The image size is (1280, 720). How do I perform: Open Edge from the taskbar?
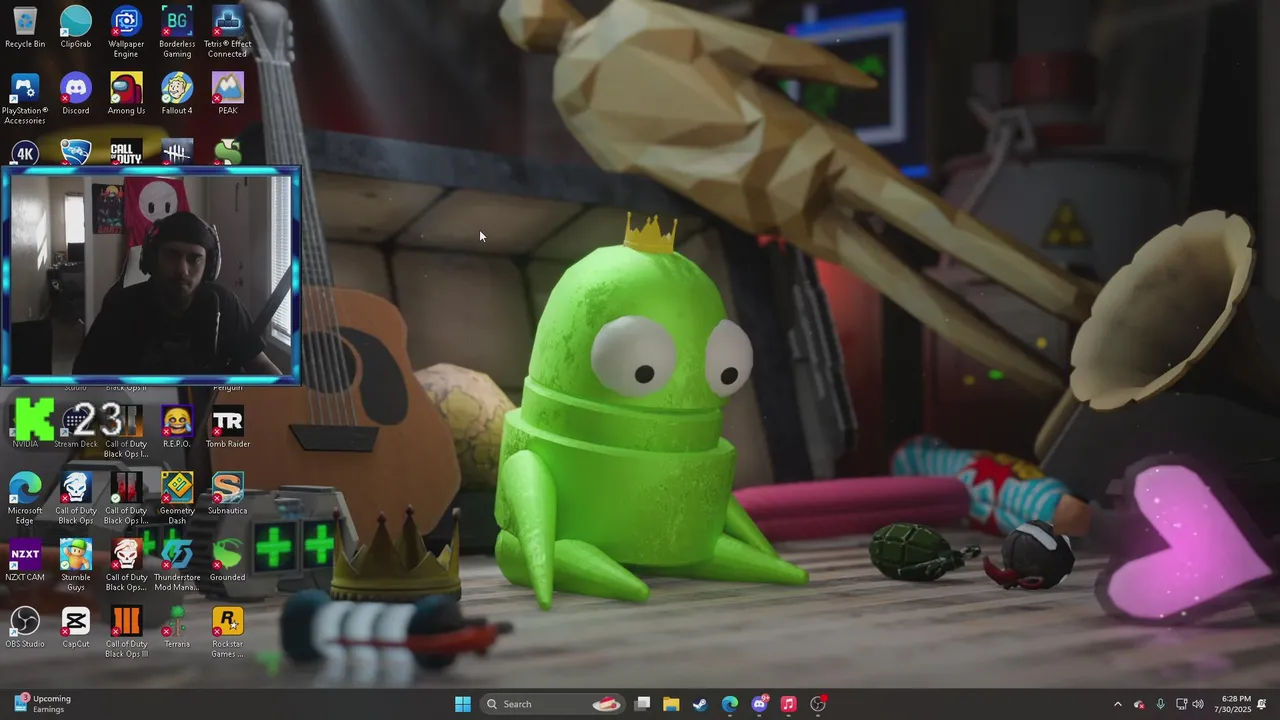tap(730, 704)
